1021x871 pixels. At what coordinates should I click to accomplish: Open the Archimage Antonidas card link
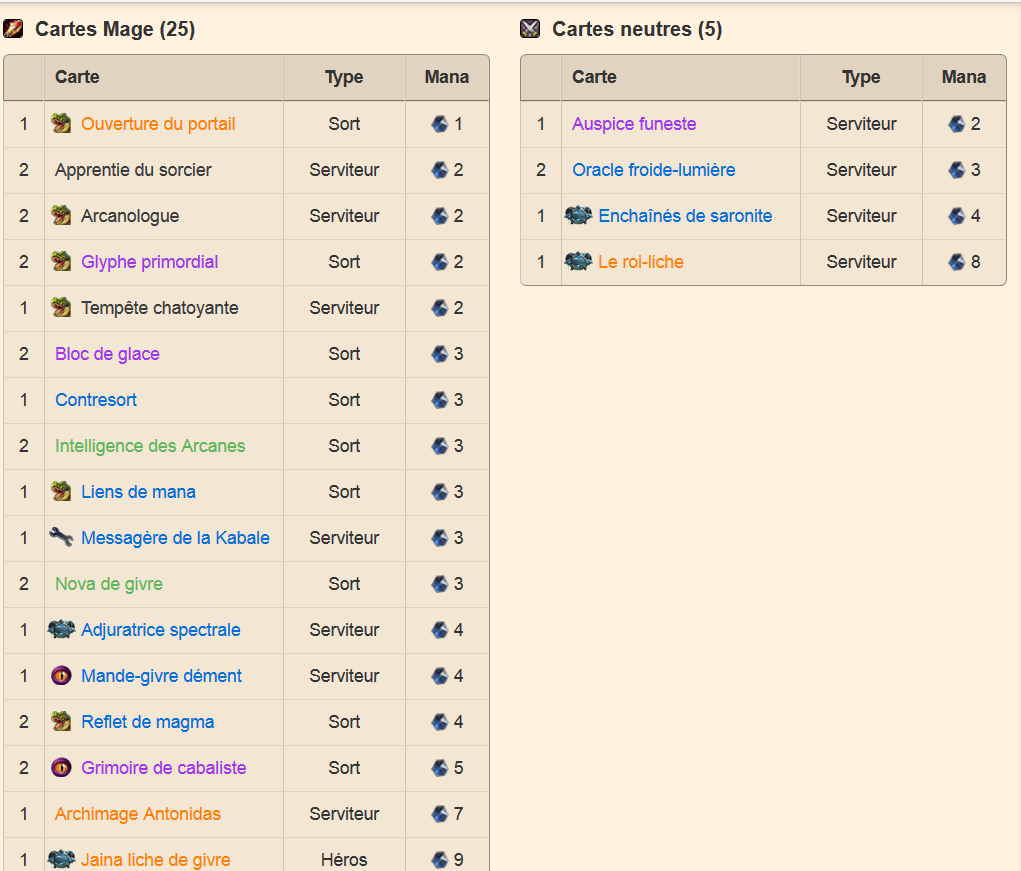[x=138, y=814]
